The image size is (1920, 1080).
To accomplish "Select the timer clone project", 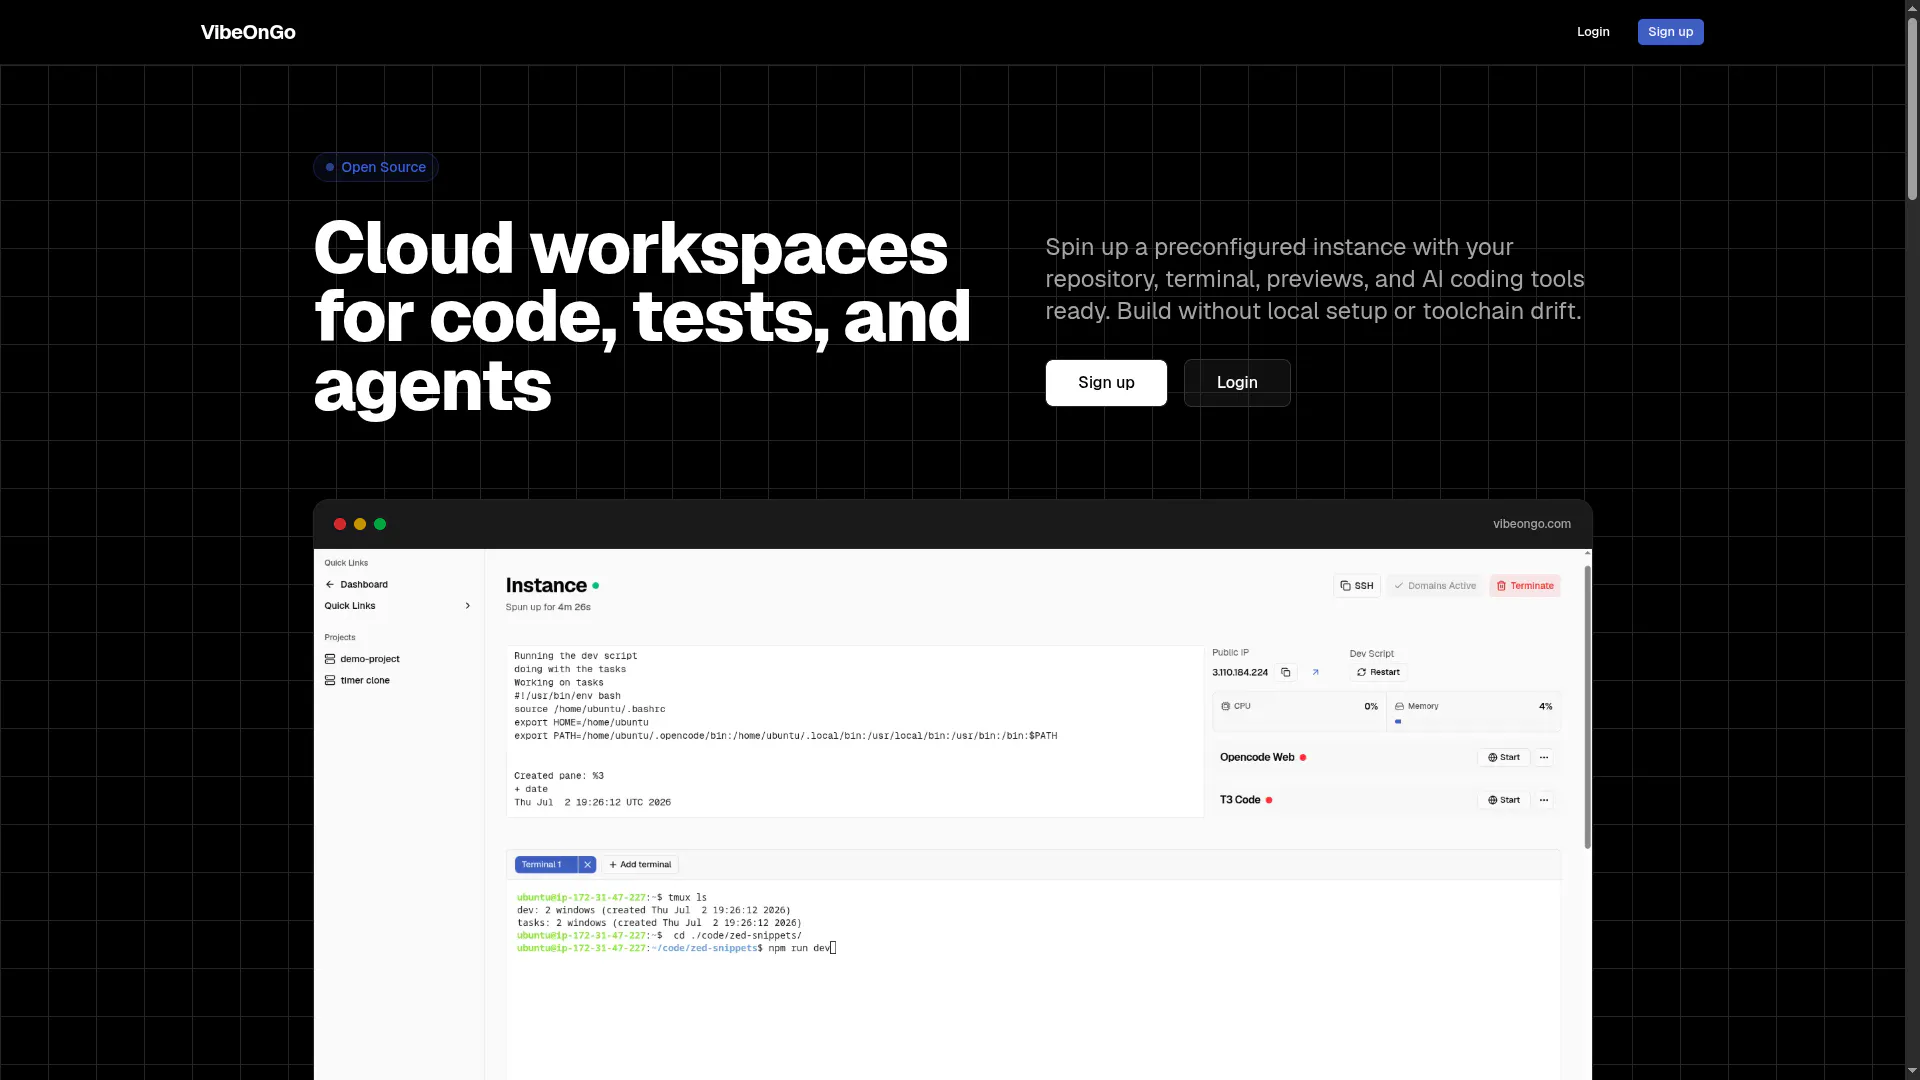I will click(x=365, y=680).
